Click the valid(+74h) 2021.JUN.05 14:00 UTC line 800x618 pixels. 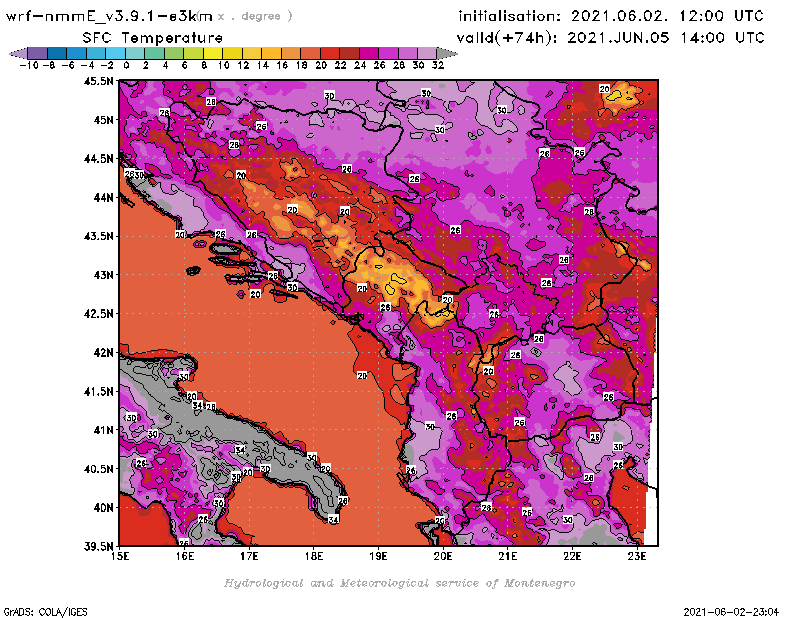click(610, 38)
